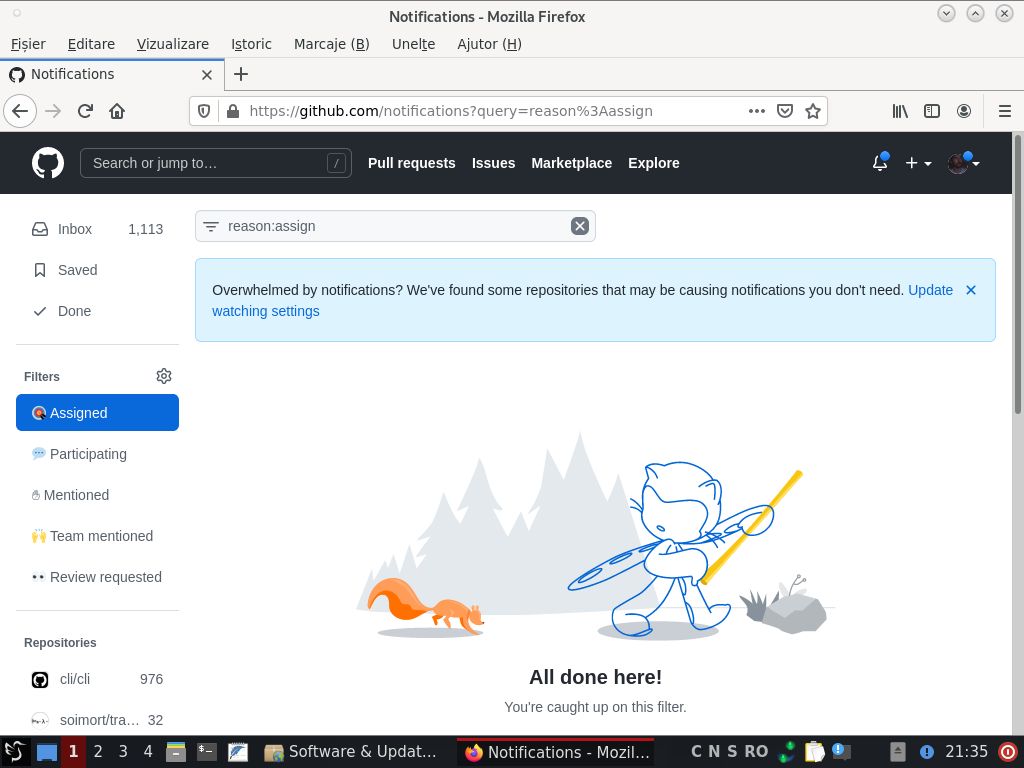Switch to workspace 2 in taskbar
The height and width of the screenshot is (768, 1024).
[98, 752]
